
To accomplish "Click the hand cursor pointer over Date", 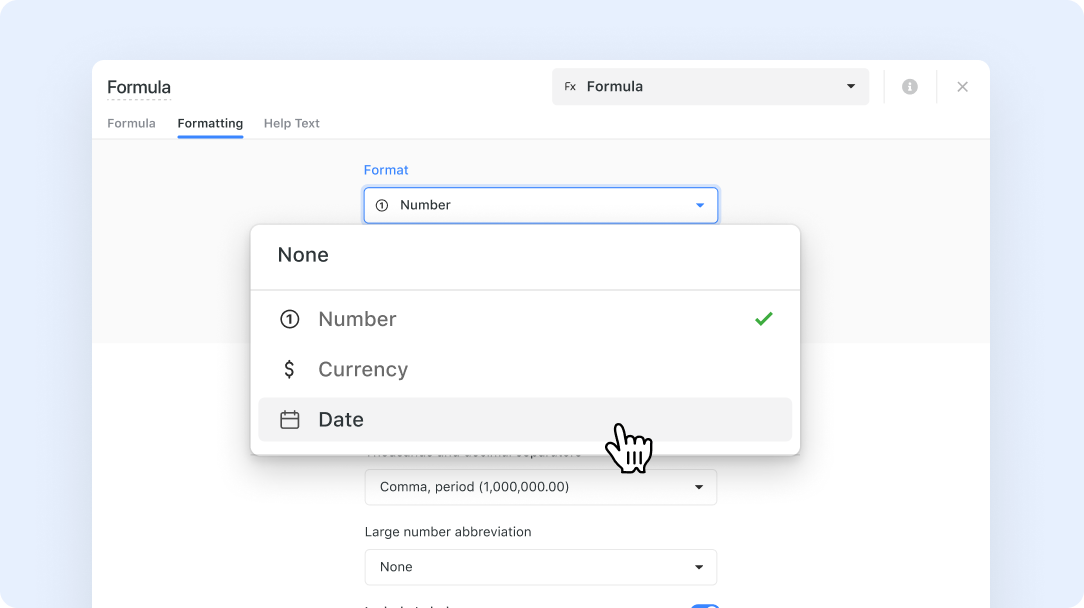I will [631, 450].
